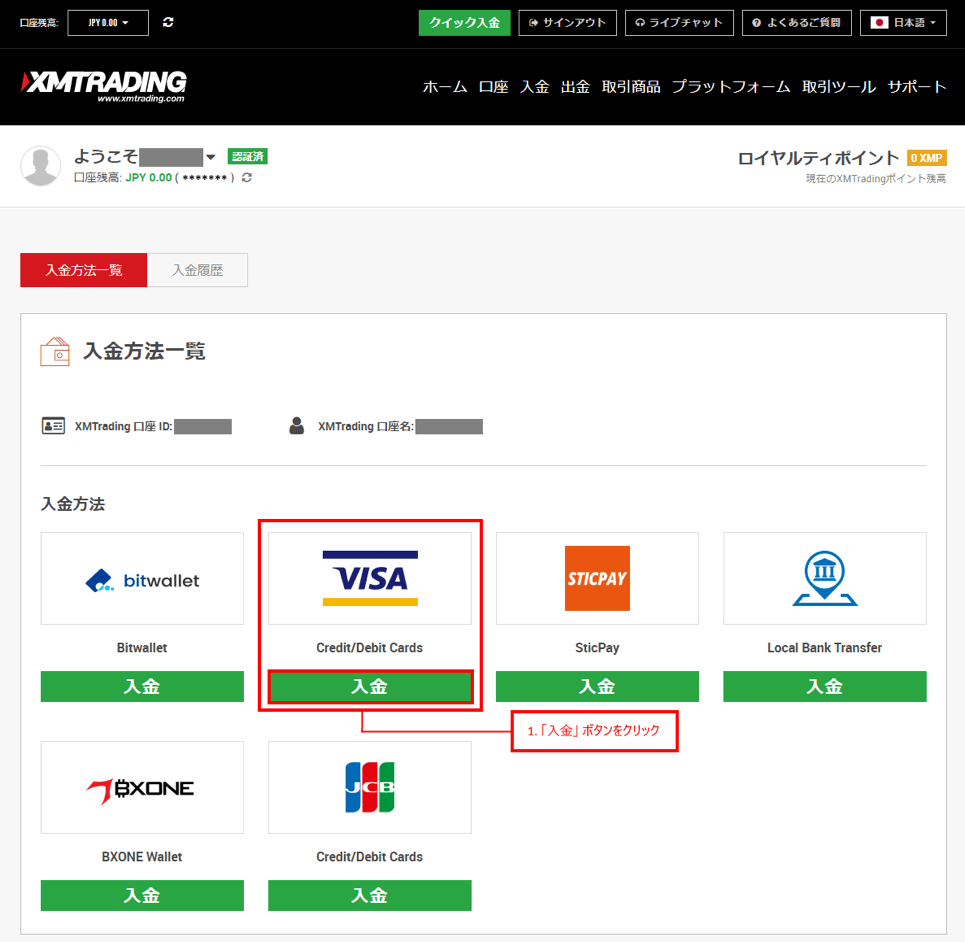Viewport: 965px width, 942px height.
Task: Open the JPY 0.00 balance dropdown
Action: (x=108, y=22)
